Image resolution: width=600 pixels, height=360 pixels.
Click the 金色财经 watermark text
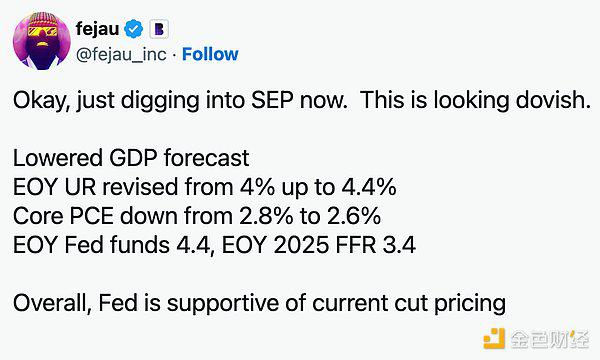(x=550, y=339)
